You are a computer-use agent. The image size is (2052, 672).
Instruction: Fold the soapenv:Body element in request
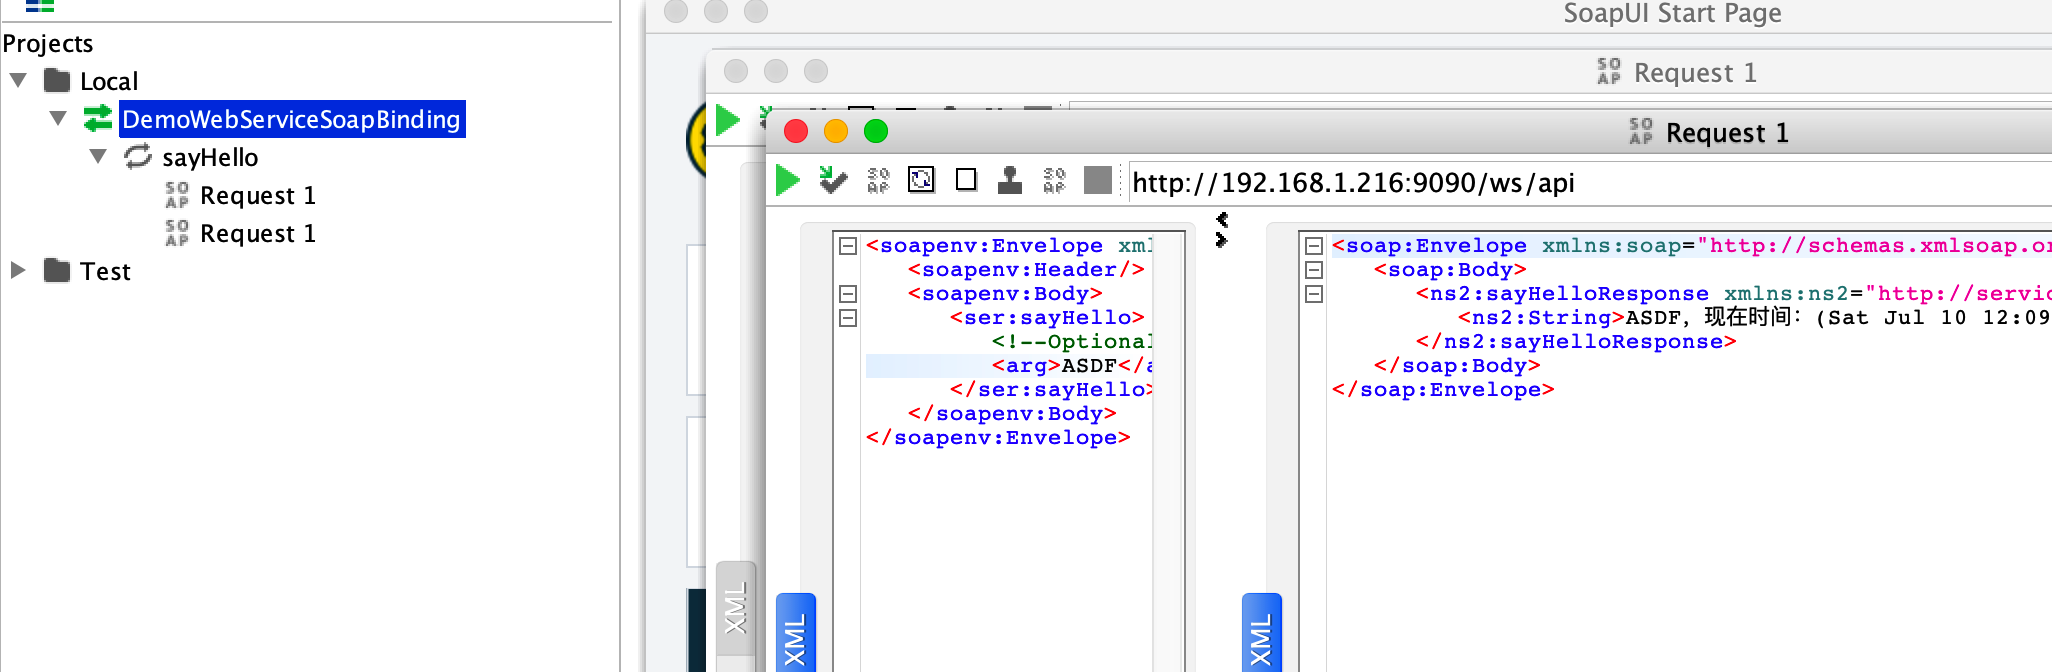click(x=848, y=294)
